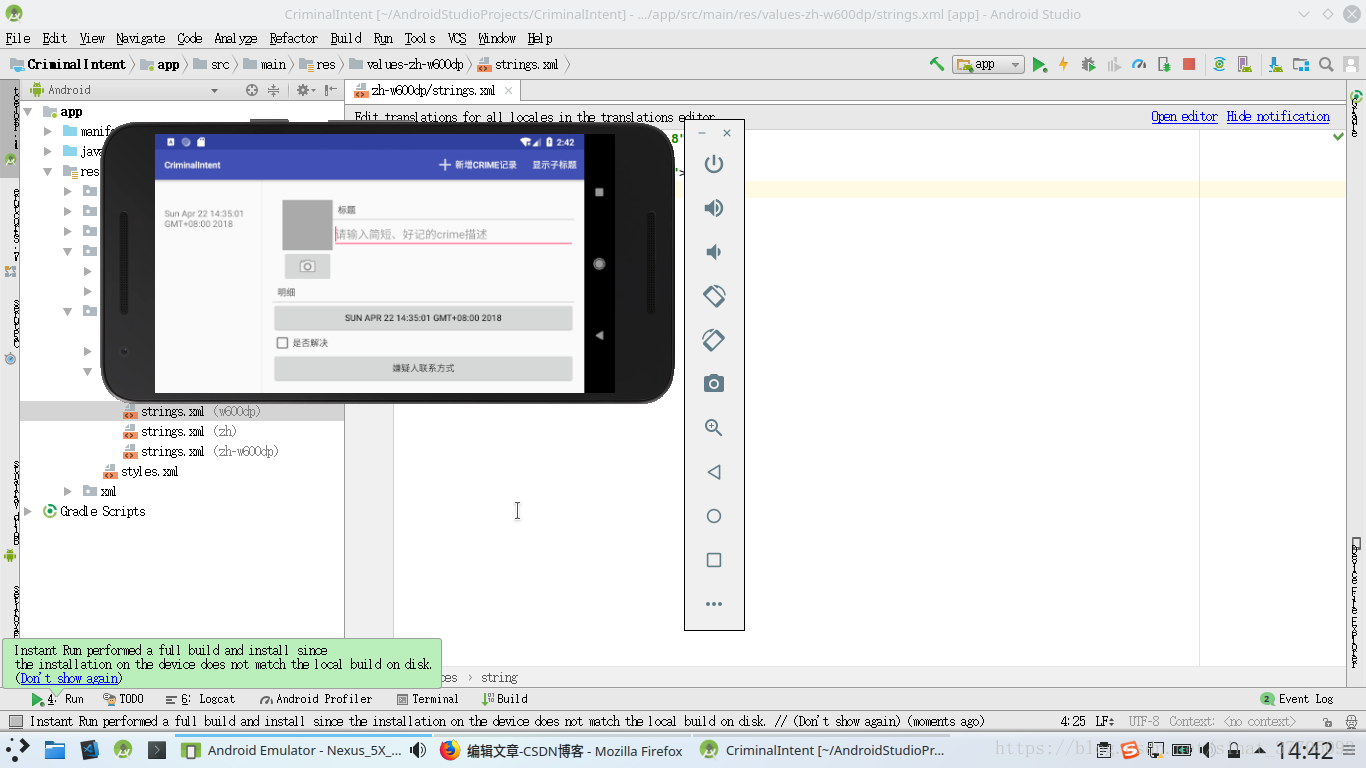Viewport: 1366px width, 768px height.
Task: Open the Terminal tool window tab
Action: [428, 699]
